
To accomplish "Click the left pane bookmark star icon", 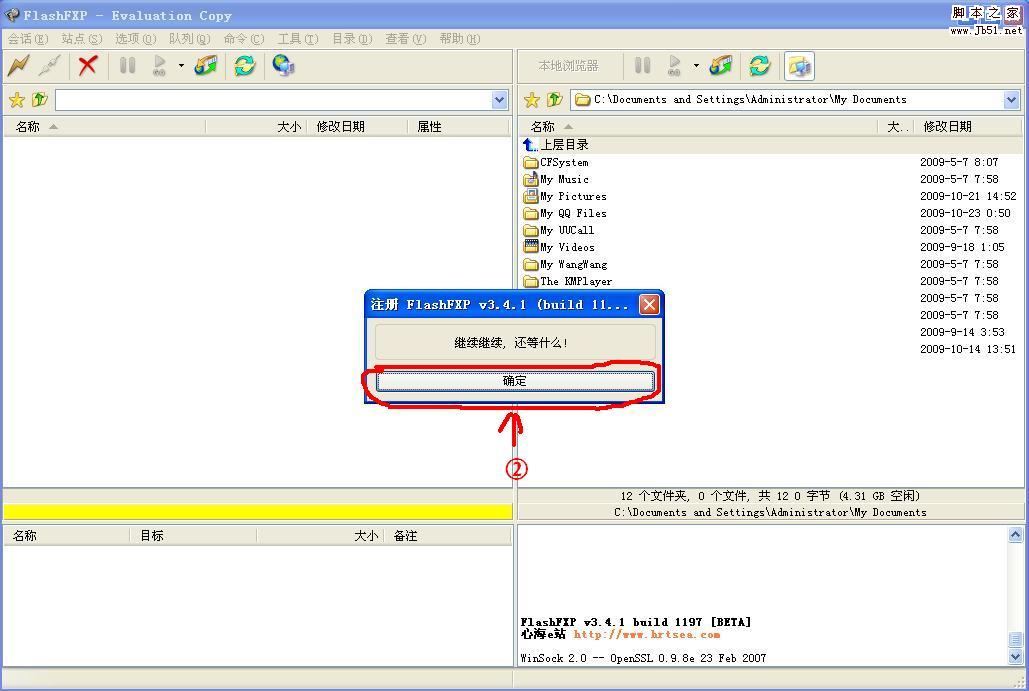I will [x=17, y=100].
